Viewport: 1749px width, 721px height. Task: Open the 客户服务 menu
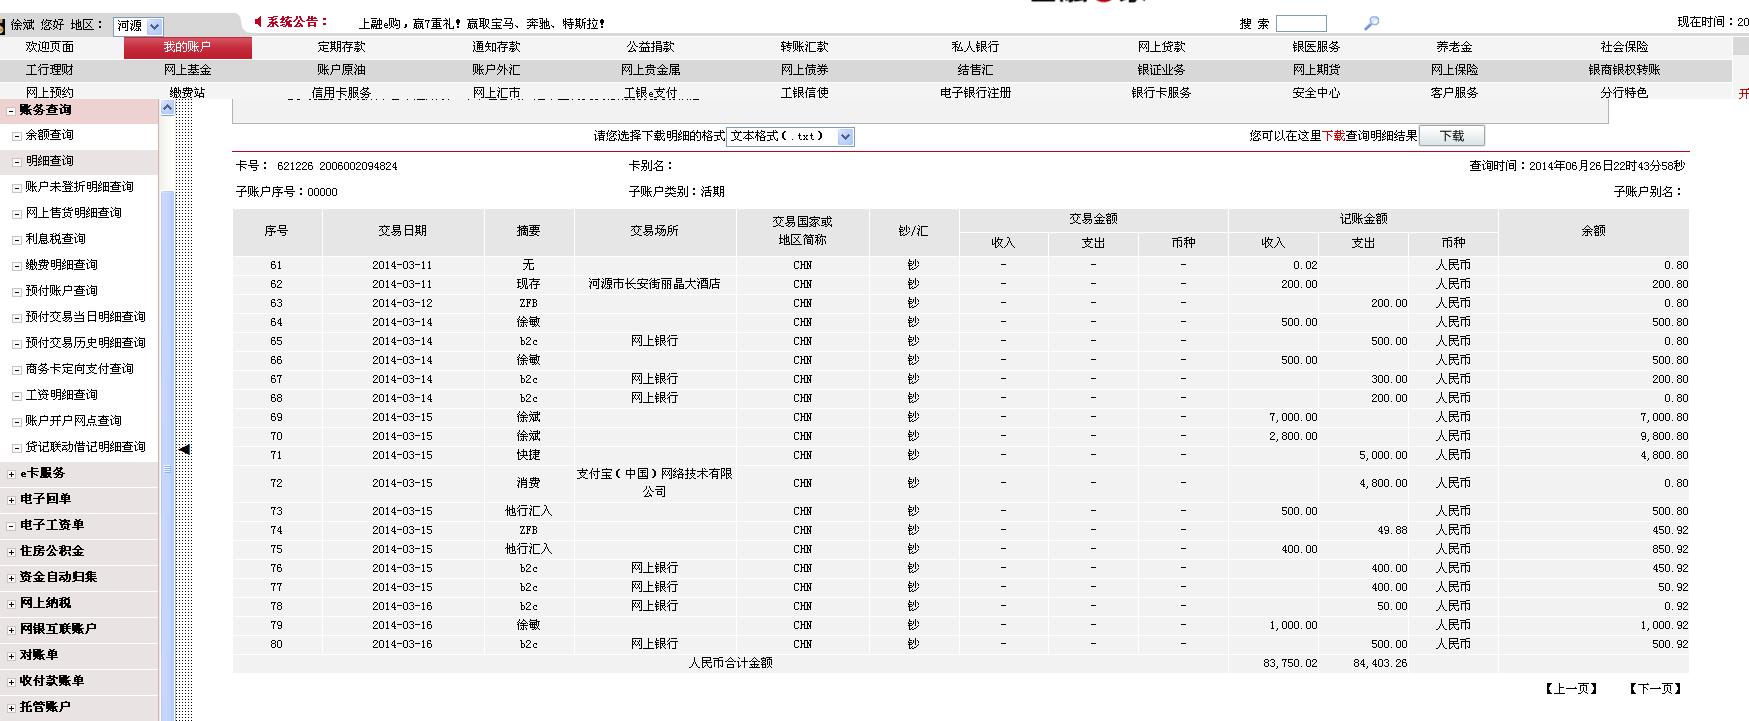coord(1454,93)
